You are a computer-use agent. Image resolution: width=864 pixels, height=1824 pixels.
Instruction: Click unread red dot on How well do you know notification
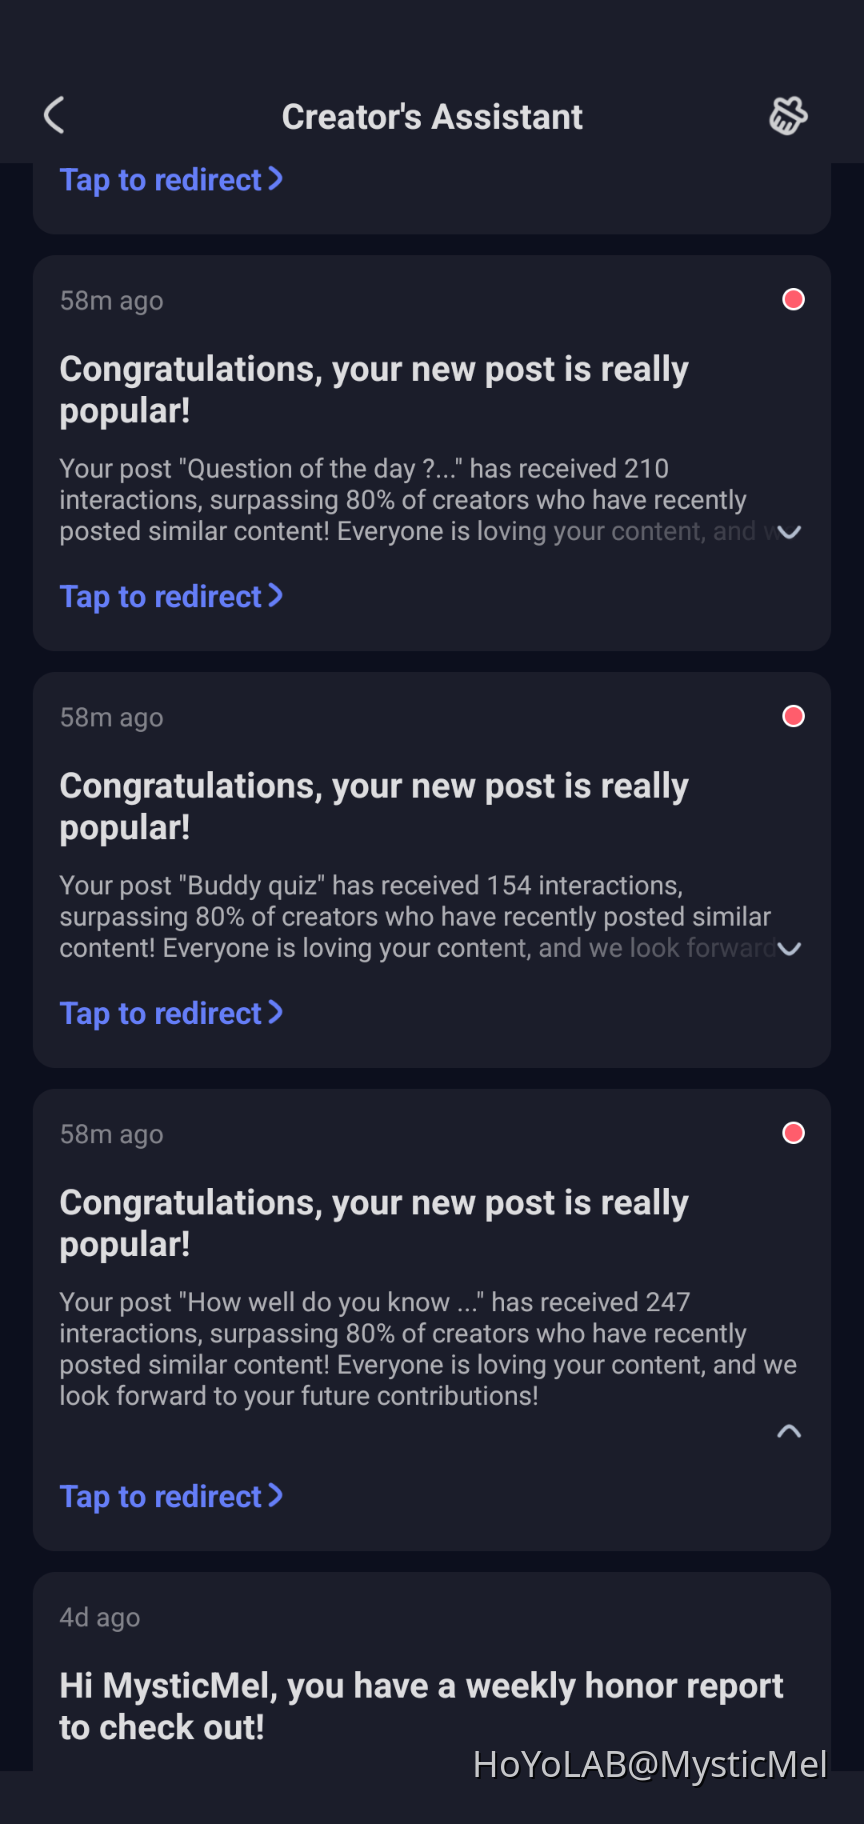pyautogui.click(x=793, y=1133)
